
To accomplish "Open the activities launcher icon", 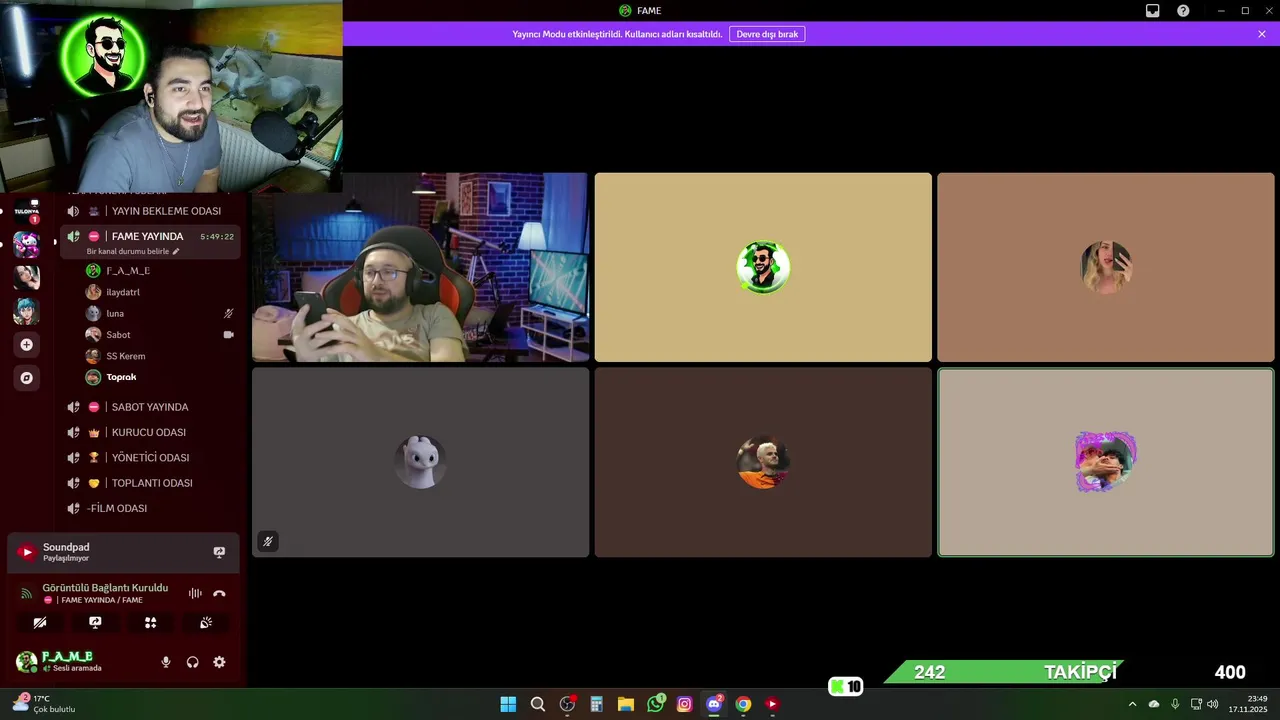I will 150,622.
